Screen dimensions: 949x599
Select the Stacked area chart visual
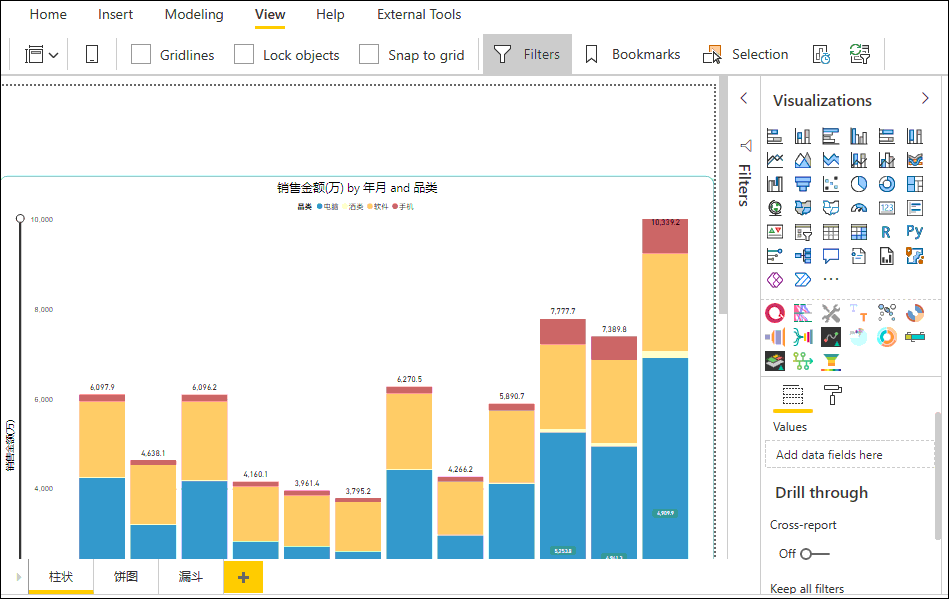point(830,160)
